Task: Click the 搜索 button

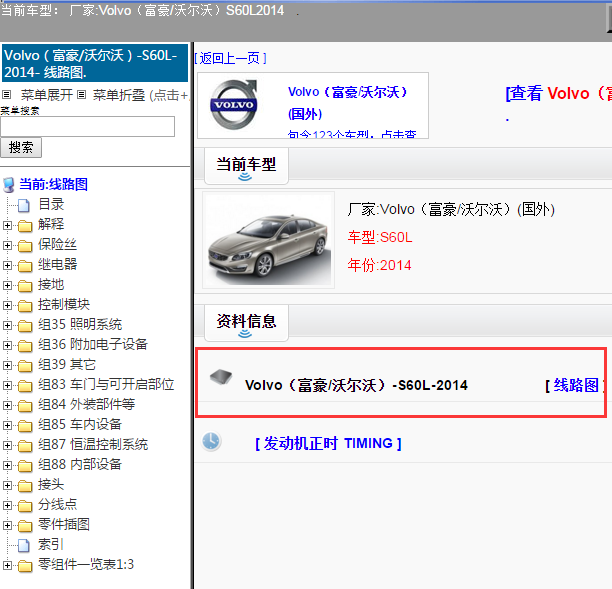Action: [21, 148]
